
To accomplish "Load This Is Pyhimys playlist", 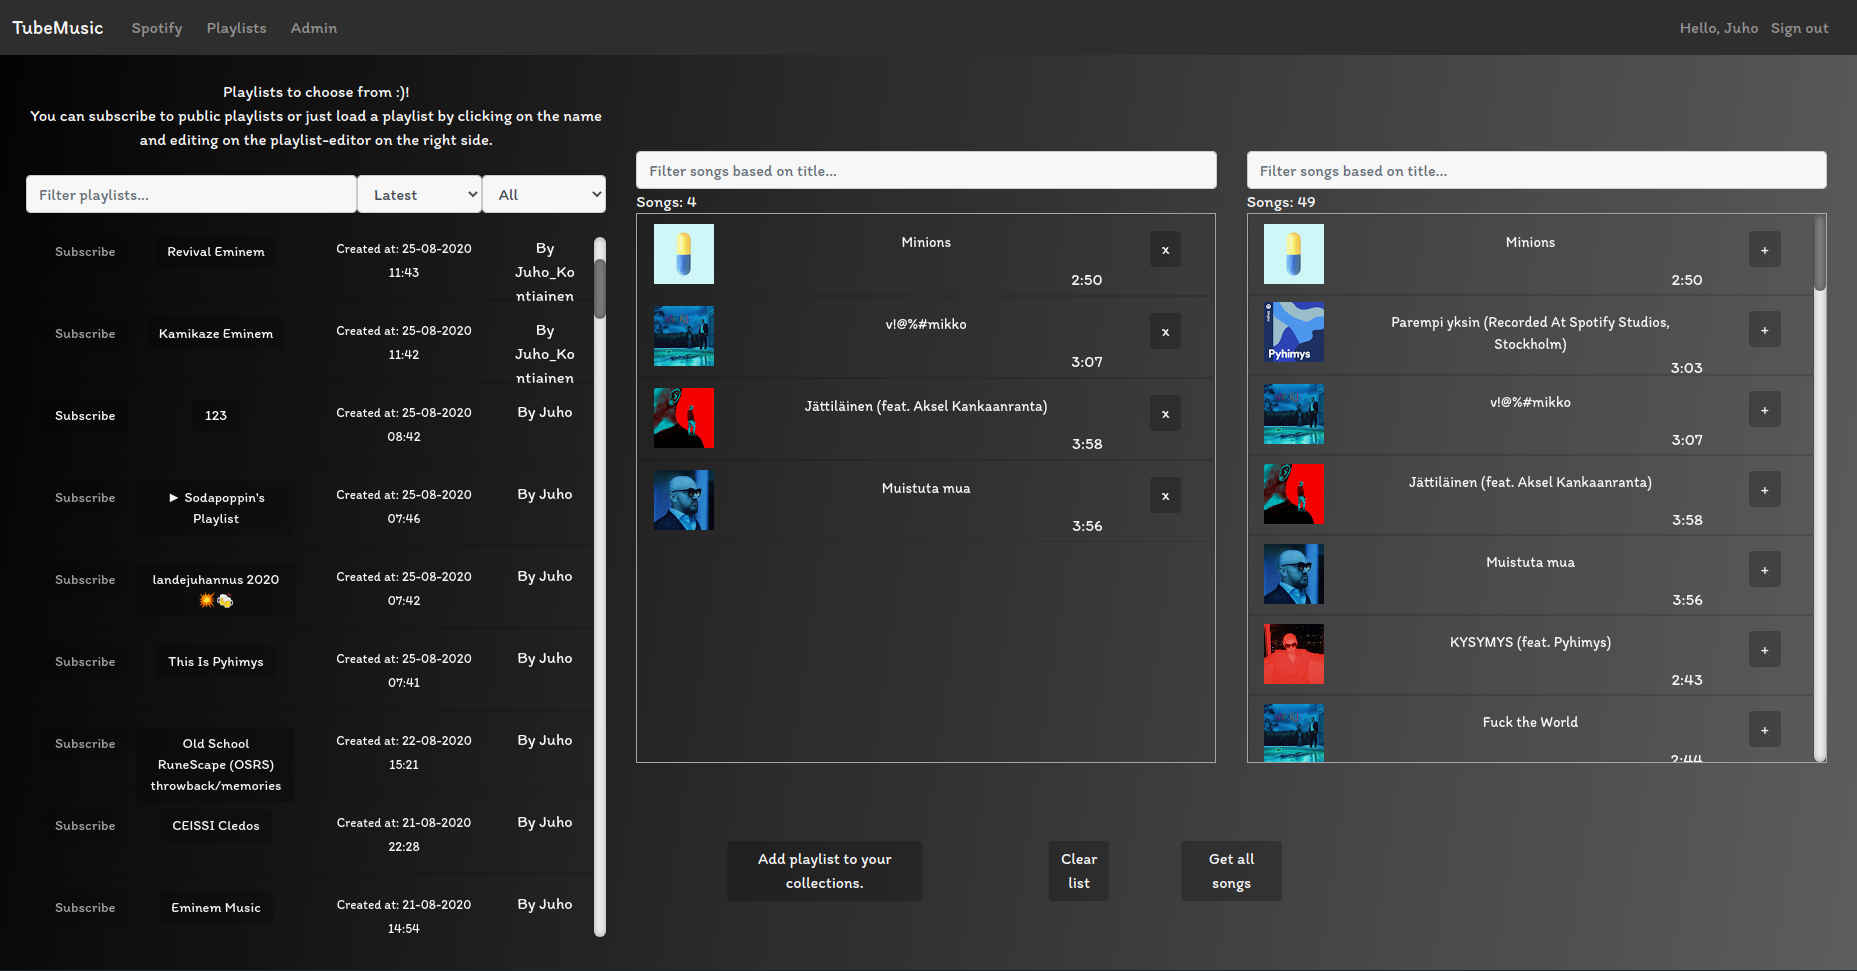I will (216, 662).
